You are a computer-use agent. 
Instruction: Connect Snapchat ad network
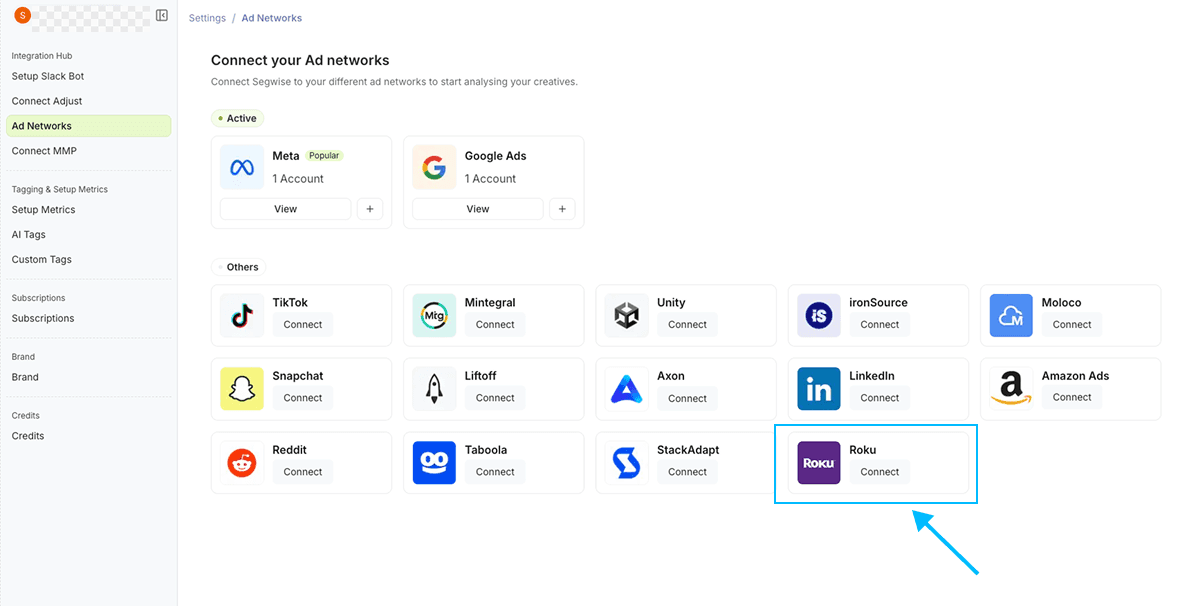[303, 398]
